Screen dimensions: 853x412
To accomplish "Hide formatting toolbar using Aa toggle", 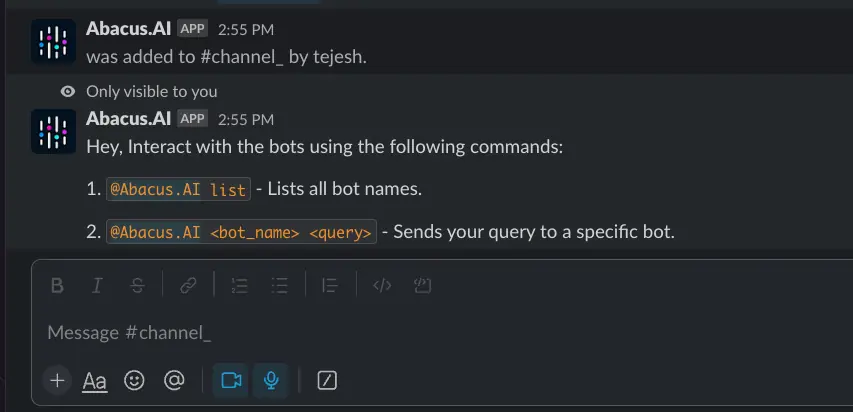I will (95, 380).
